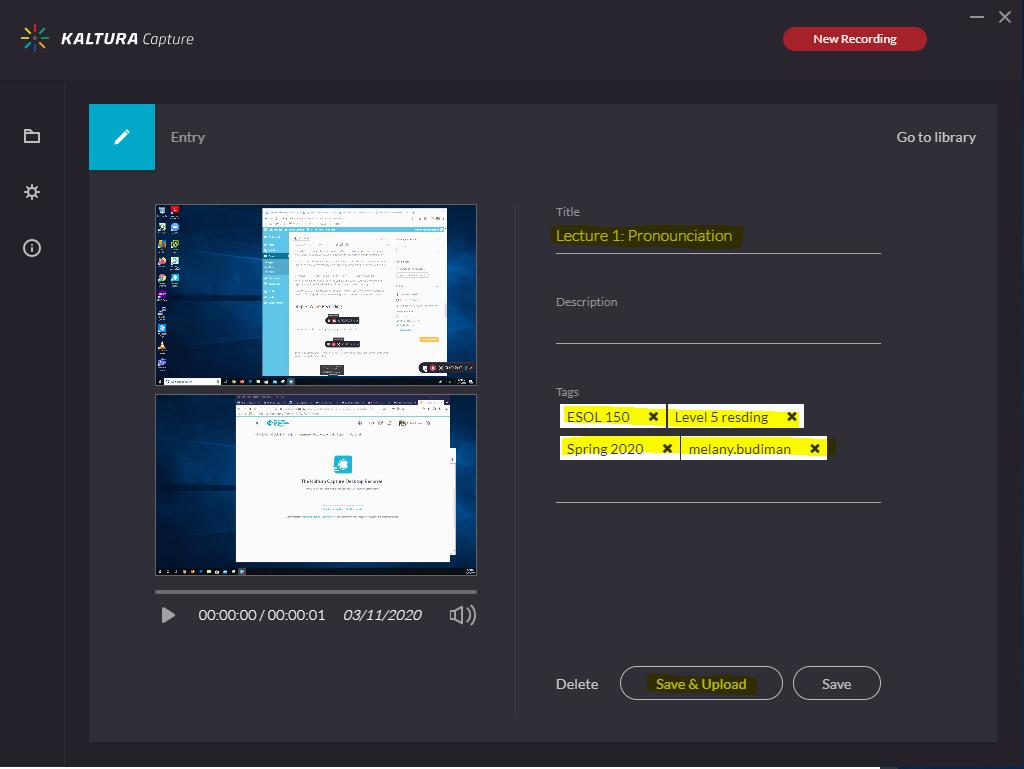Delete the current recording entry
Viewport: 1024px width, 769px height.
pos(577,683)
